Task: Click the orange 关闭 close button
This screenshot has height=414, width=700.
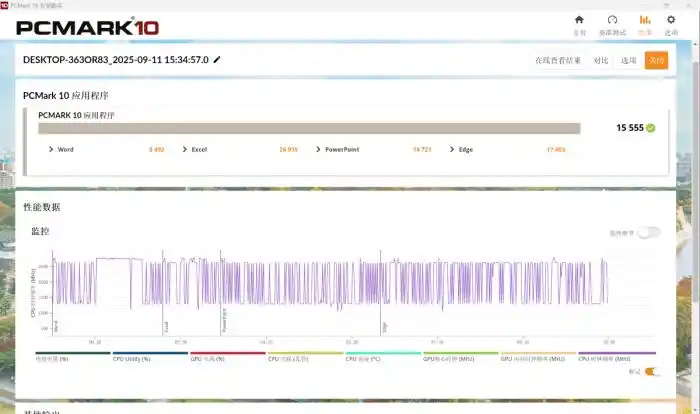Action: coord(656,60)
